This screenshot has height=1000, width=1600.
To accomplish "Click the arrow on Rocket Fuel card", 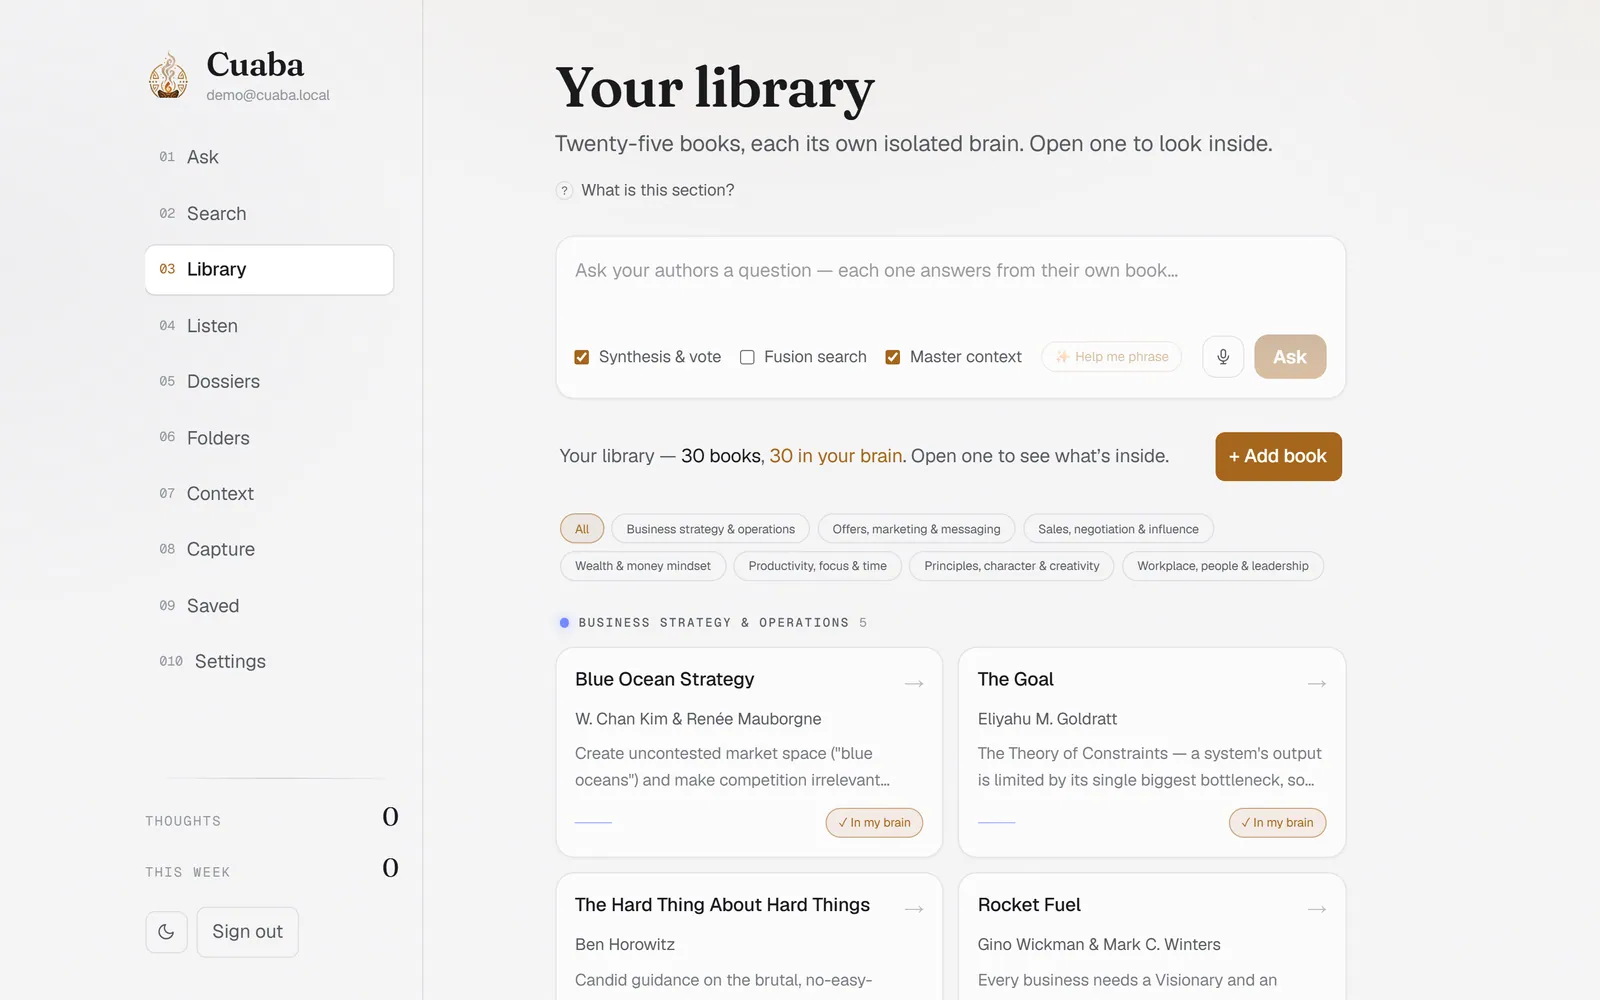I will [x=1317, y=909].
